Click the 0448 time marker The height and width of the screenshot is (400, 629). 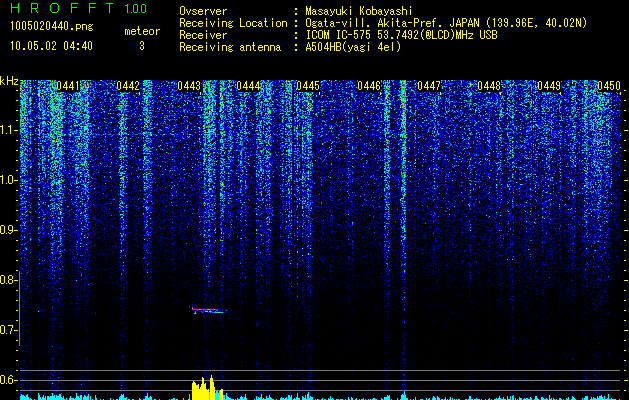489,86
